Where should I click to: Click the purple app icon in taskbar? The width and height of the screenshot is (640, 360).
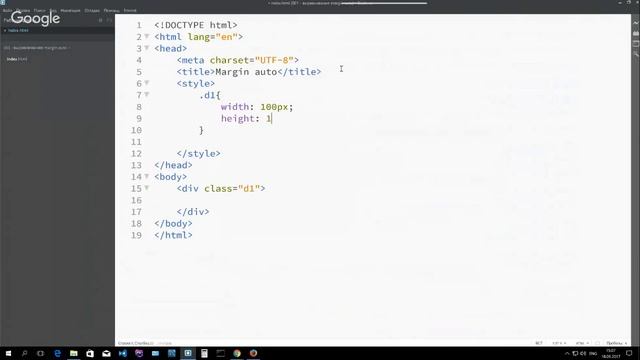tap(139, 353)
